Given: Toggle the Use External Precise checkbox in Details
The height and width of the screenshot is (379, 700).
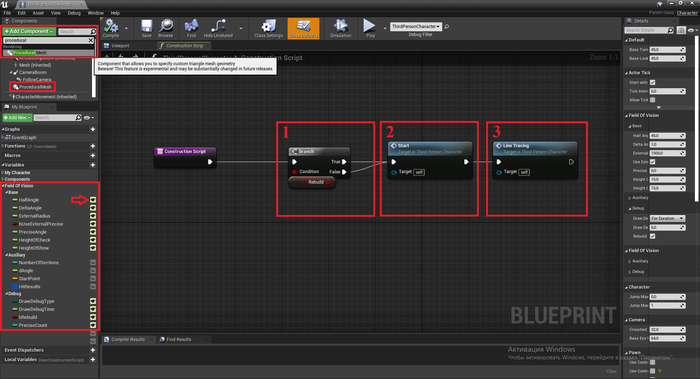Looking at the screenshot, I should [653, 162].
